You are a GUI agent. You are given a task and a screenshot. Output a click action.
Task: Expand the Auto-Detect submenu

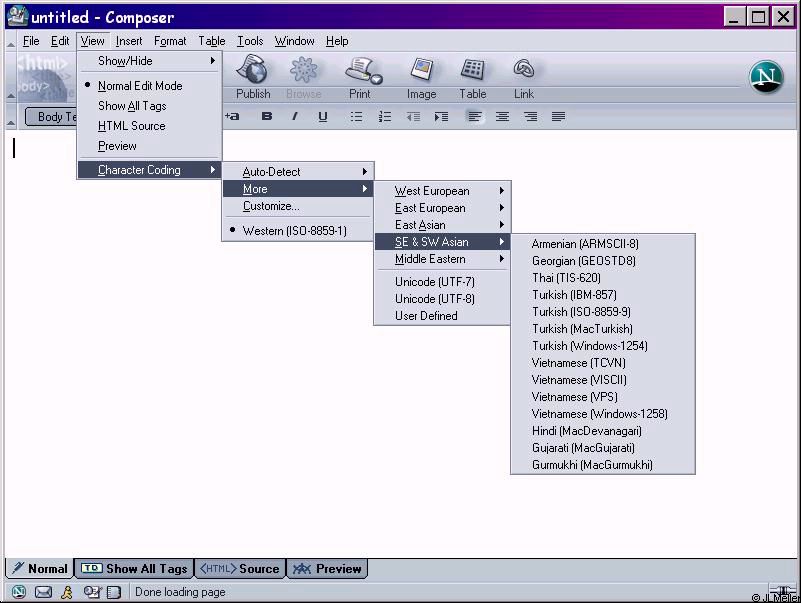click(x=298, y=172)
